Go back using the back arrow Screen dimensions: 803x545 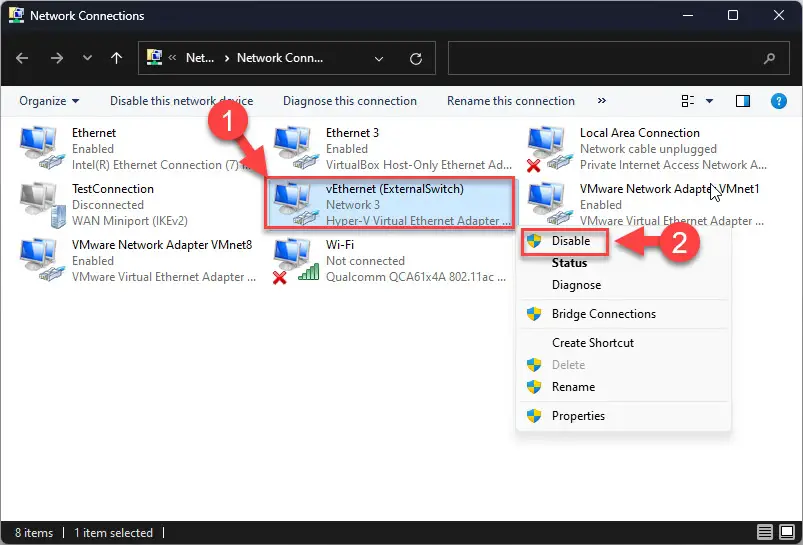tap(22, 58)
